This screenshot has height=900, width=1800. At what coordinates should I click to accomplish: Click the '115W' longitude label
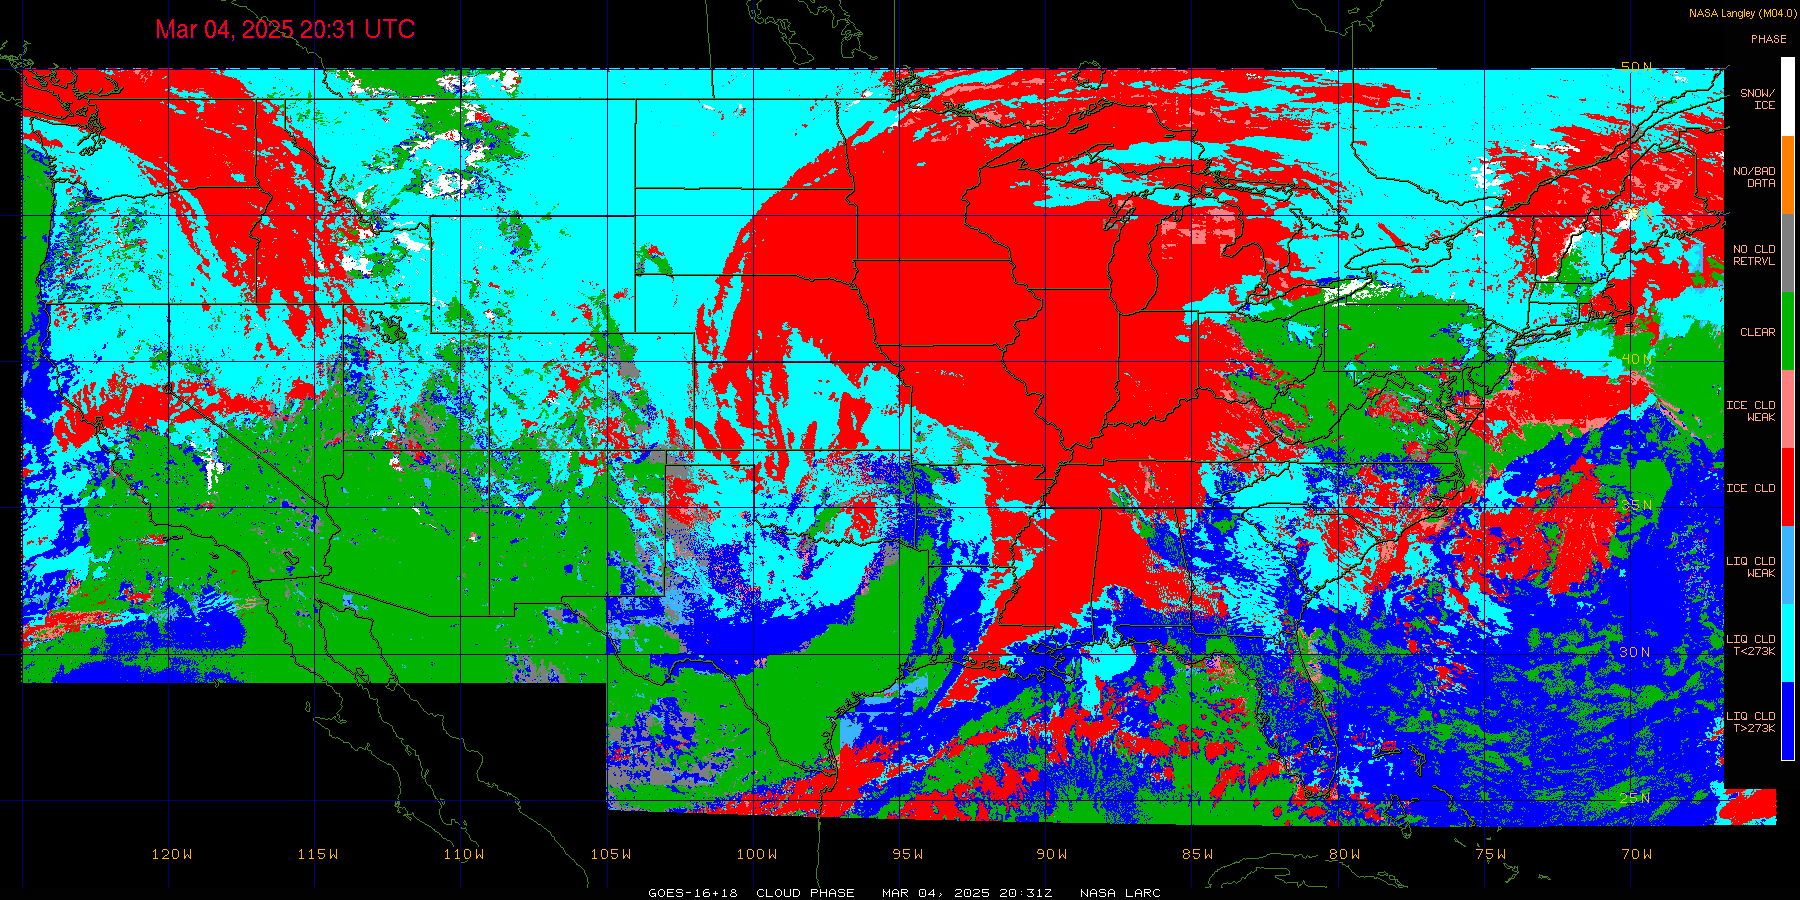pos(318,854)
